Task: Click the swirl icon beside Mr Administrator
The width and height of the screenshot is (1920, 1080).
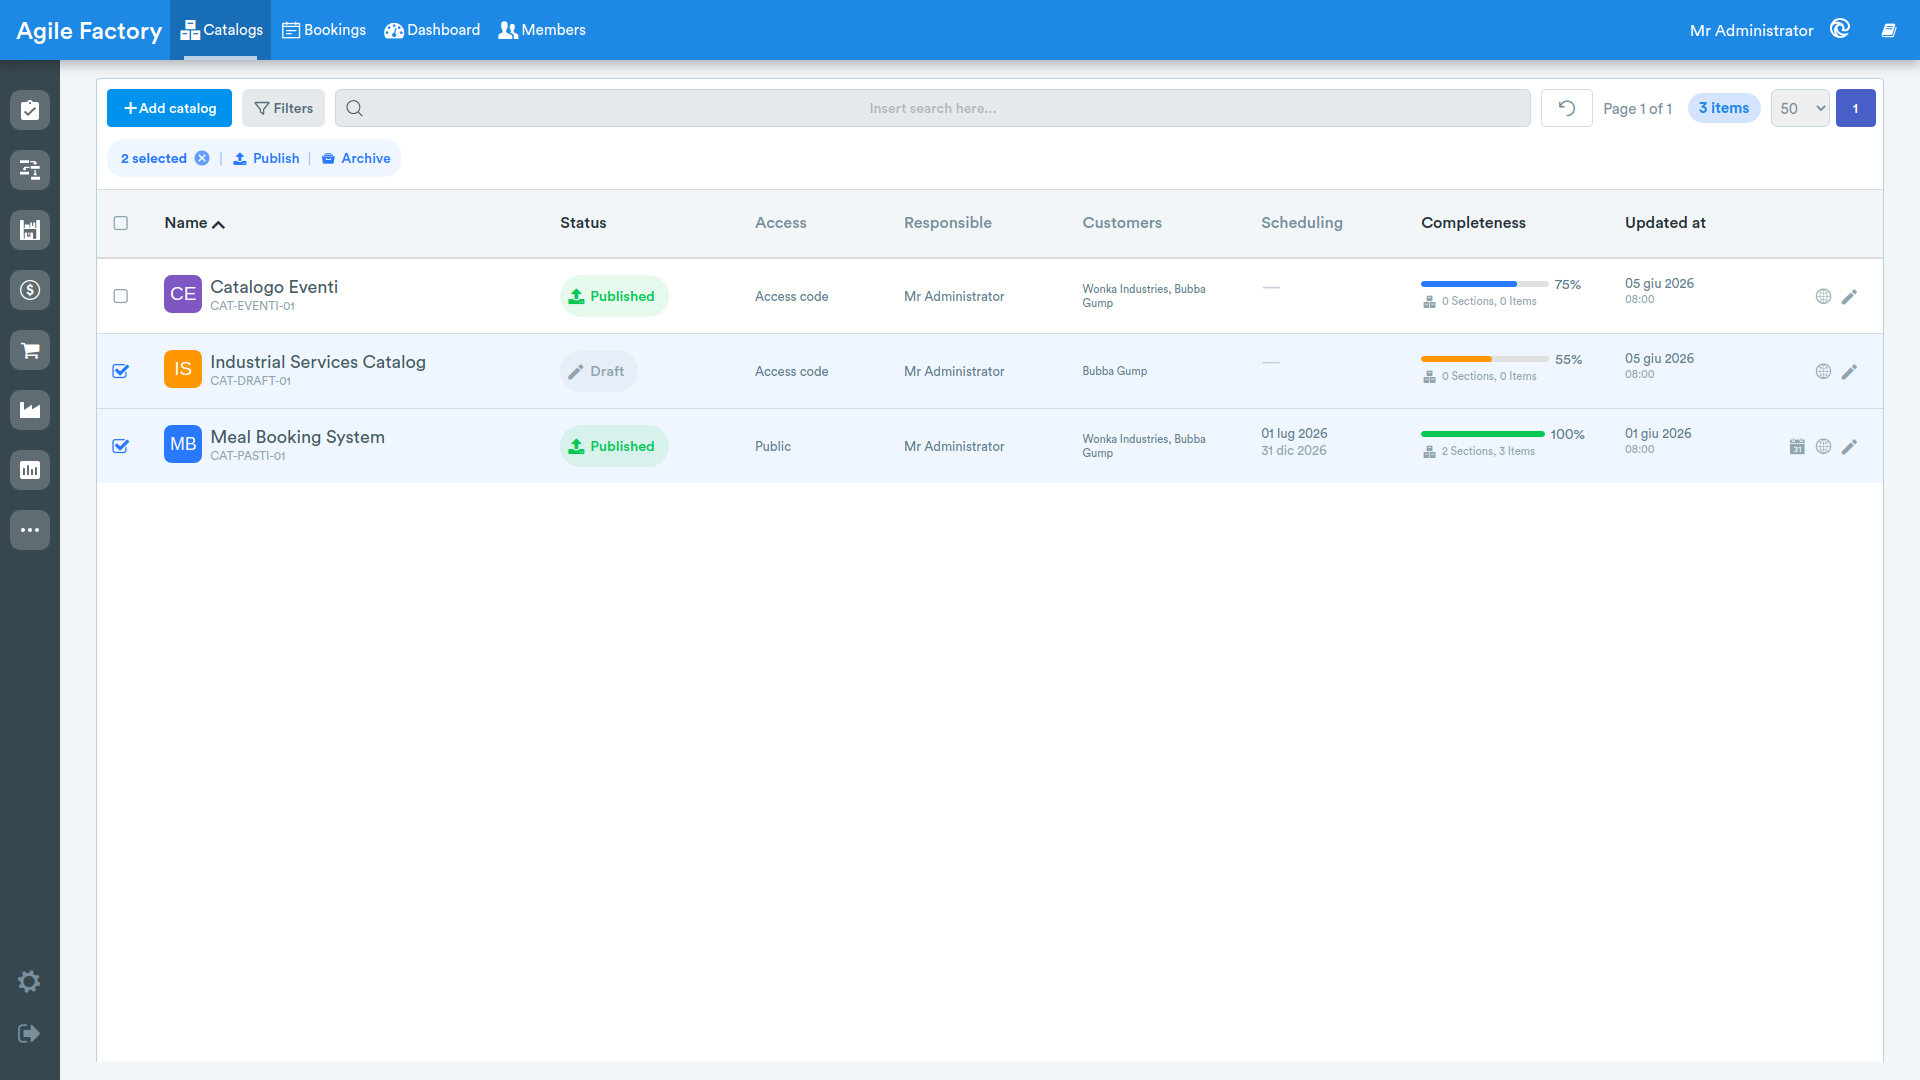Action: 1840,29
